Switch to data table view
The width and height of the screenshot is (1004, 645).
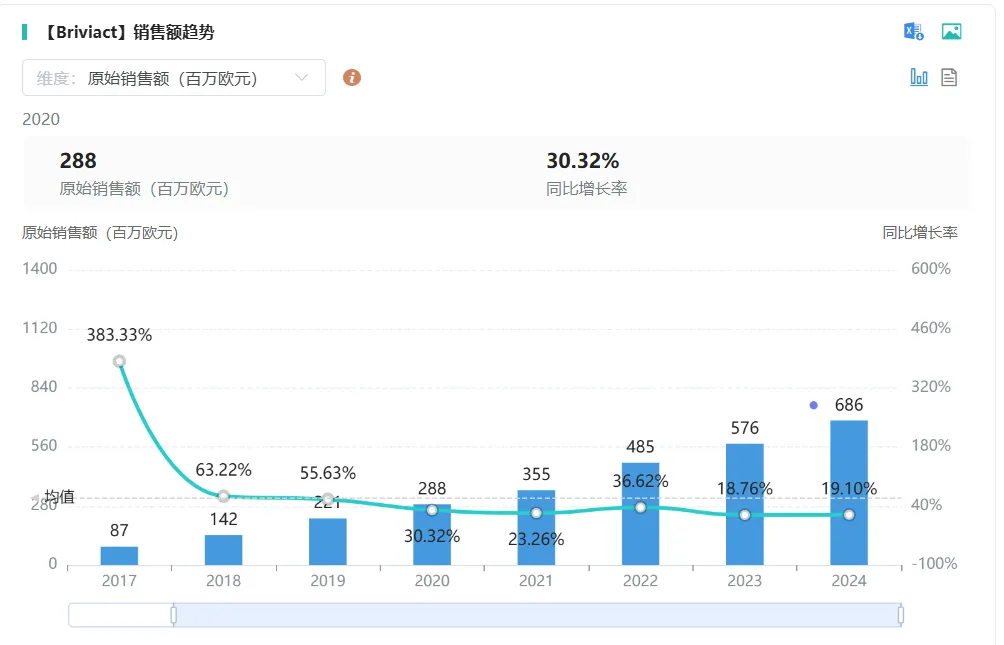949,77
